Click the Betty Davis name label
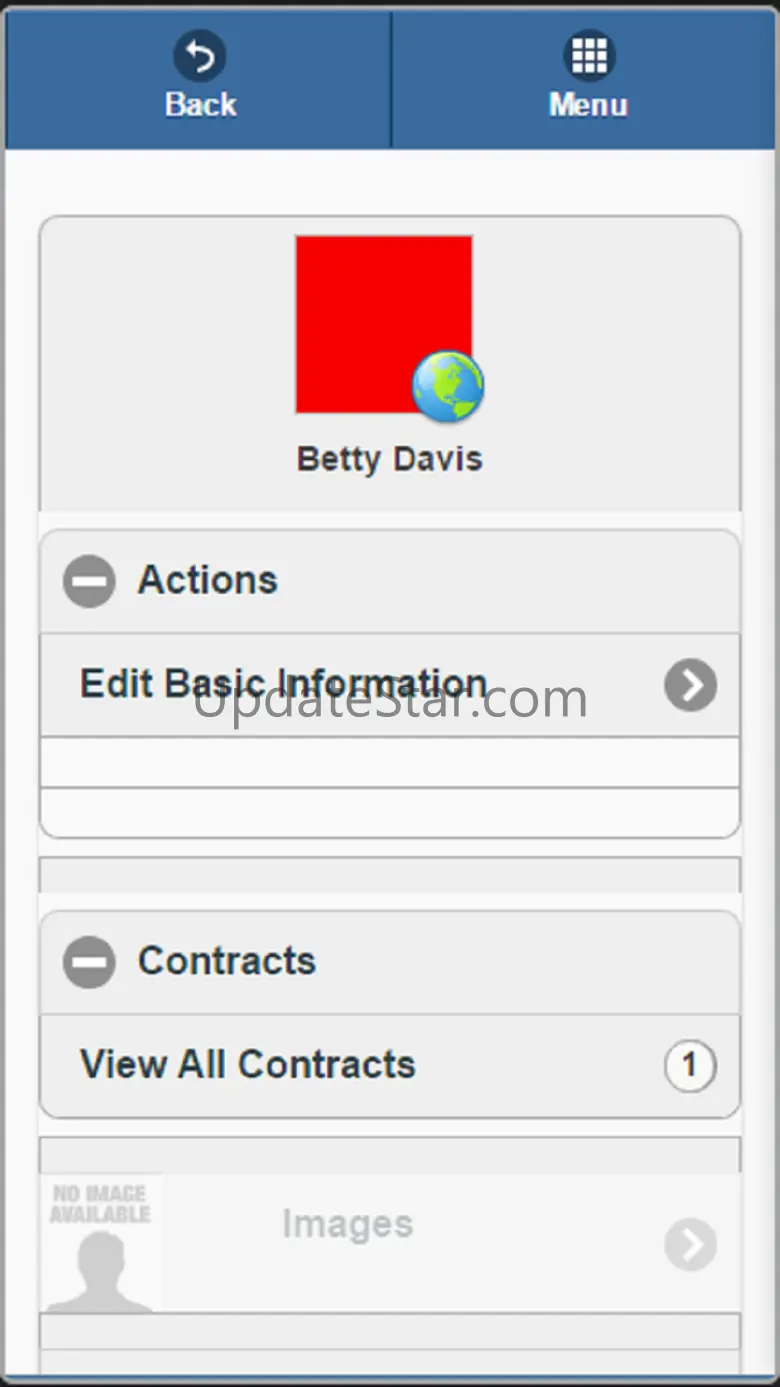The image size is (780, 1387). [x=389, y=459]
